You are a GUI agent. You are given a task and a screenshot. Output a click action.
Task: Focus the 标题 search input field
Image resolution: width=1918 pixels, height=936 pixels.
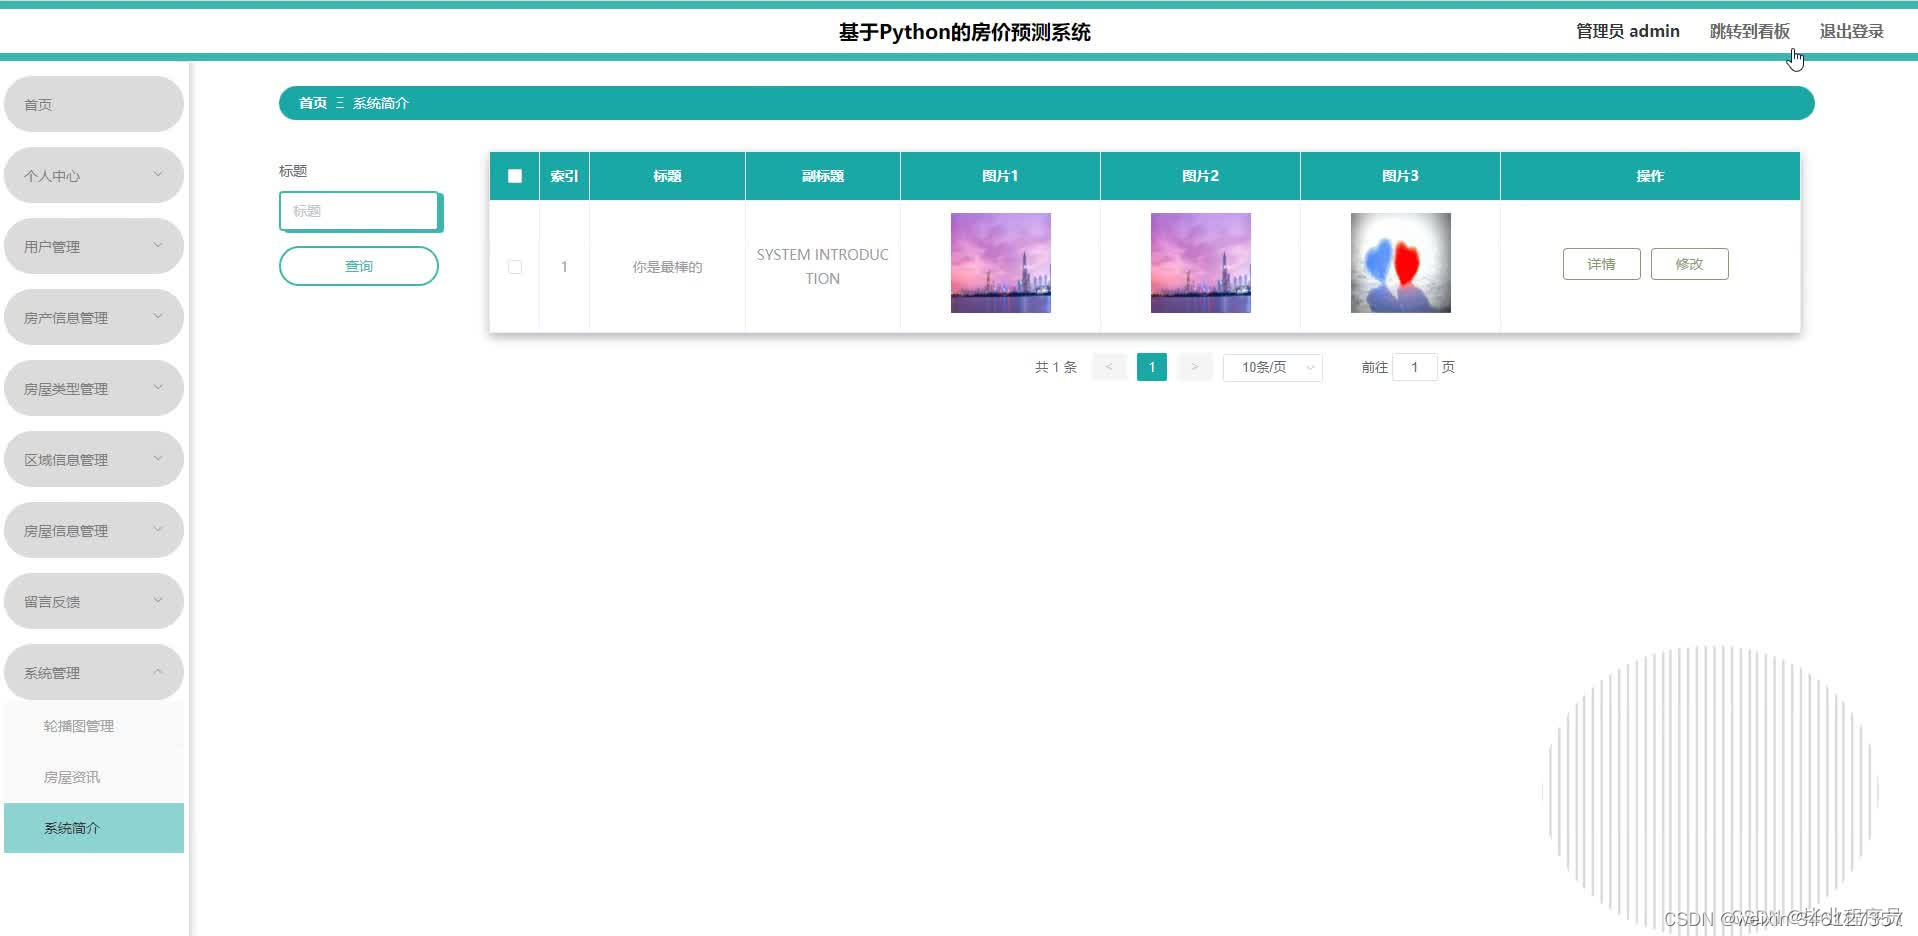[358, 211]
